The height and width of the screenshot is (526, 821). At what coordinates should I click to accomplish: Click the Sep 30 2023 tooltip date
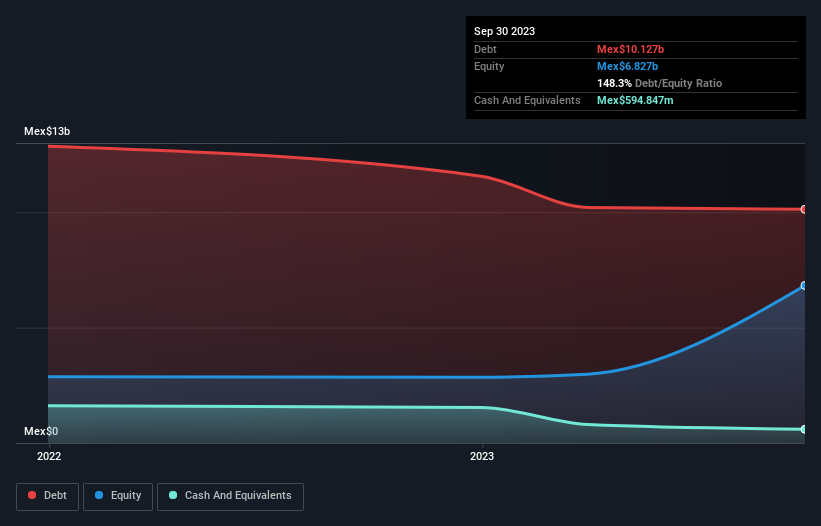click(504, 31)
